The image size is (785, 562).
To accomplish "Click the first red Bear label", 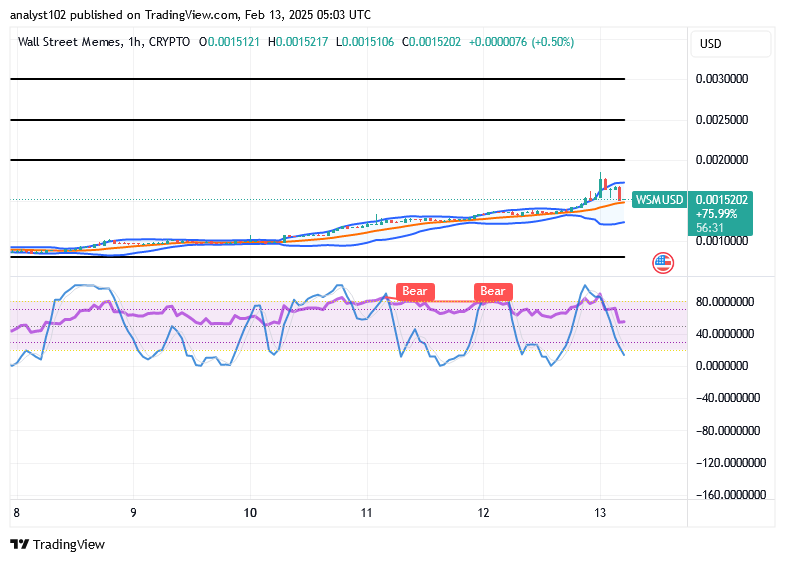I will pyautogui.click(x=415, y=291).
